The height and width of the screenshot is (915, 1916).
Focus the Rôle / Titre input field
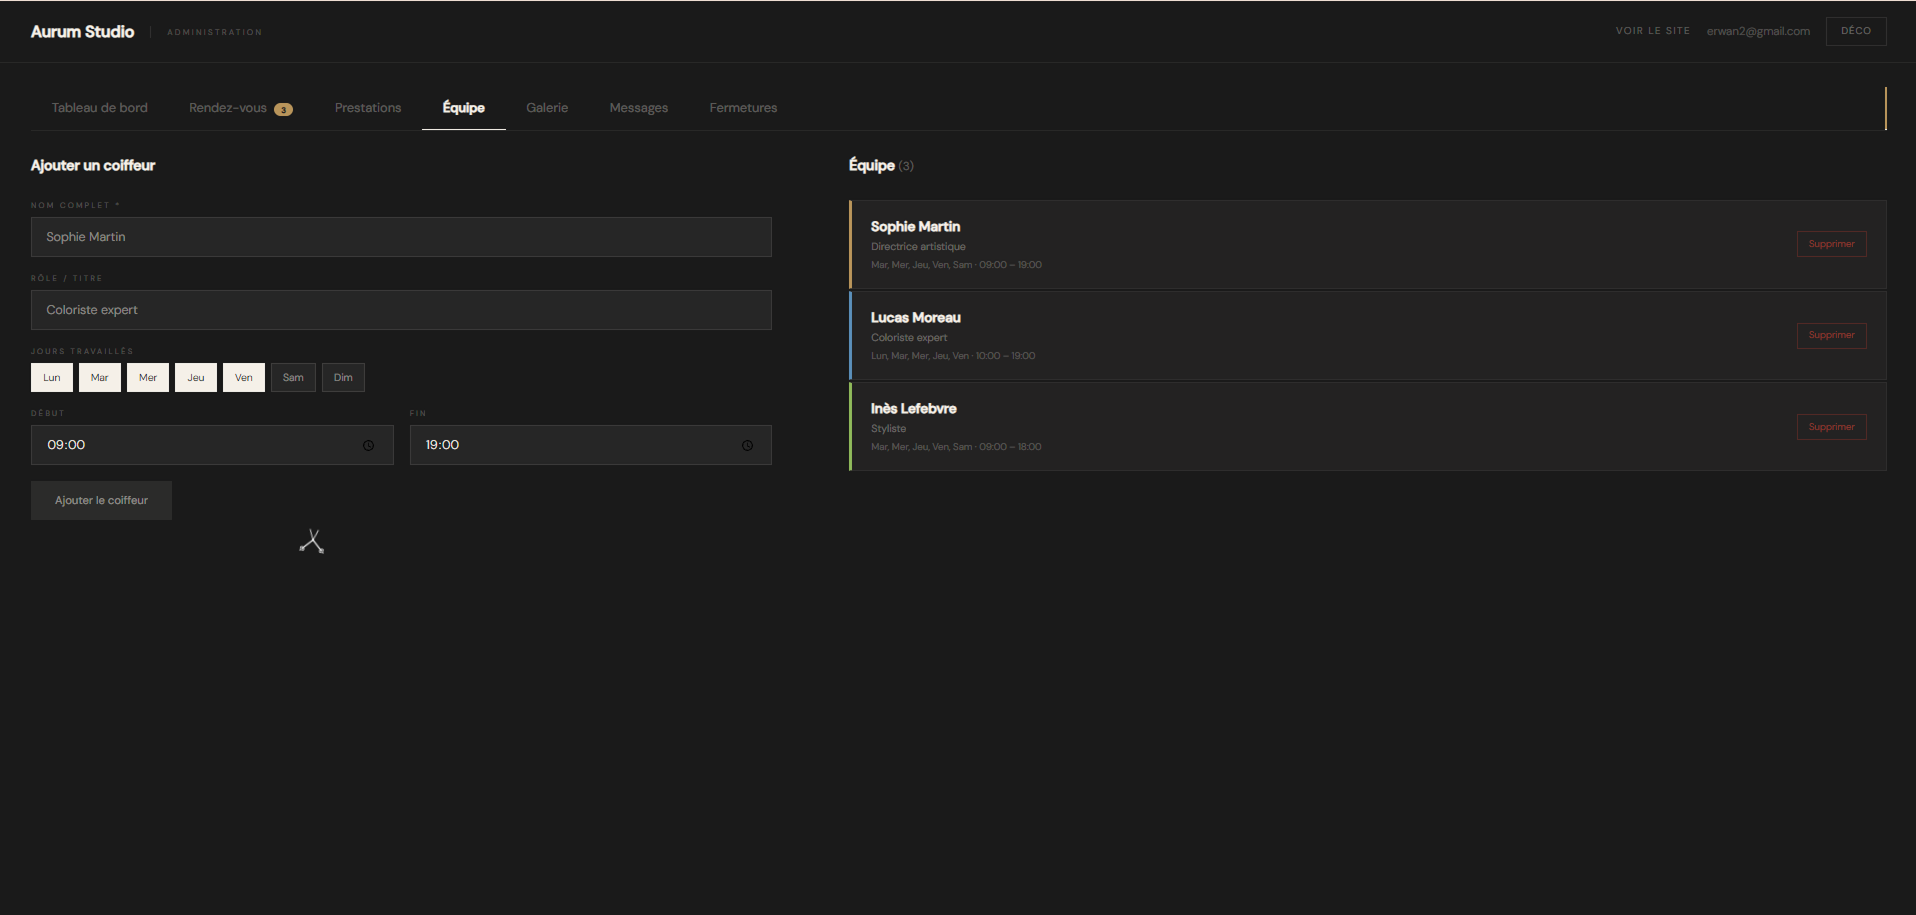point(401,310)
